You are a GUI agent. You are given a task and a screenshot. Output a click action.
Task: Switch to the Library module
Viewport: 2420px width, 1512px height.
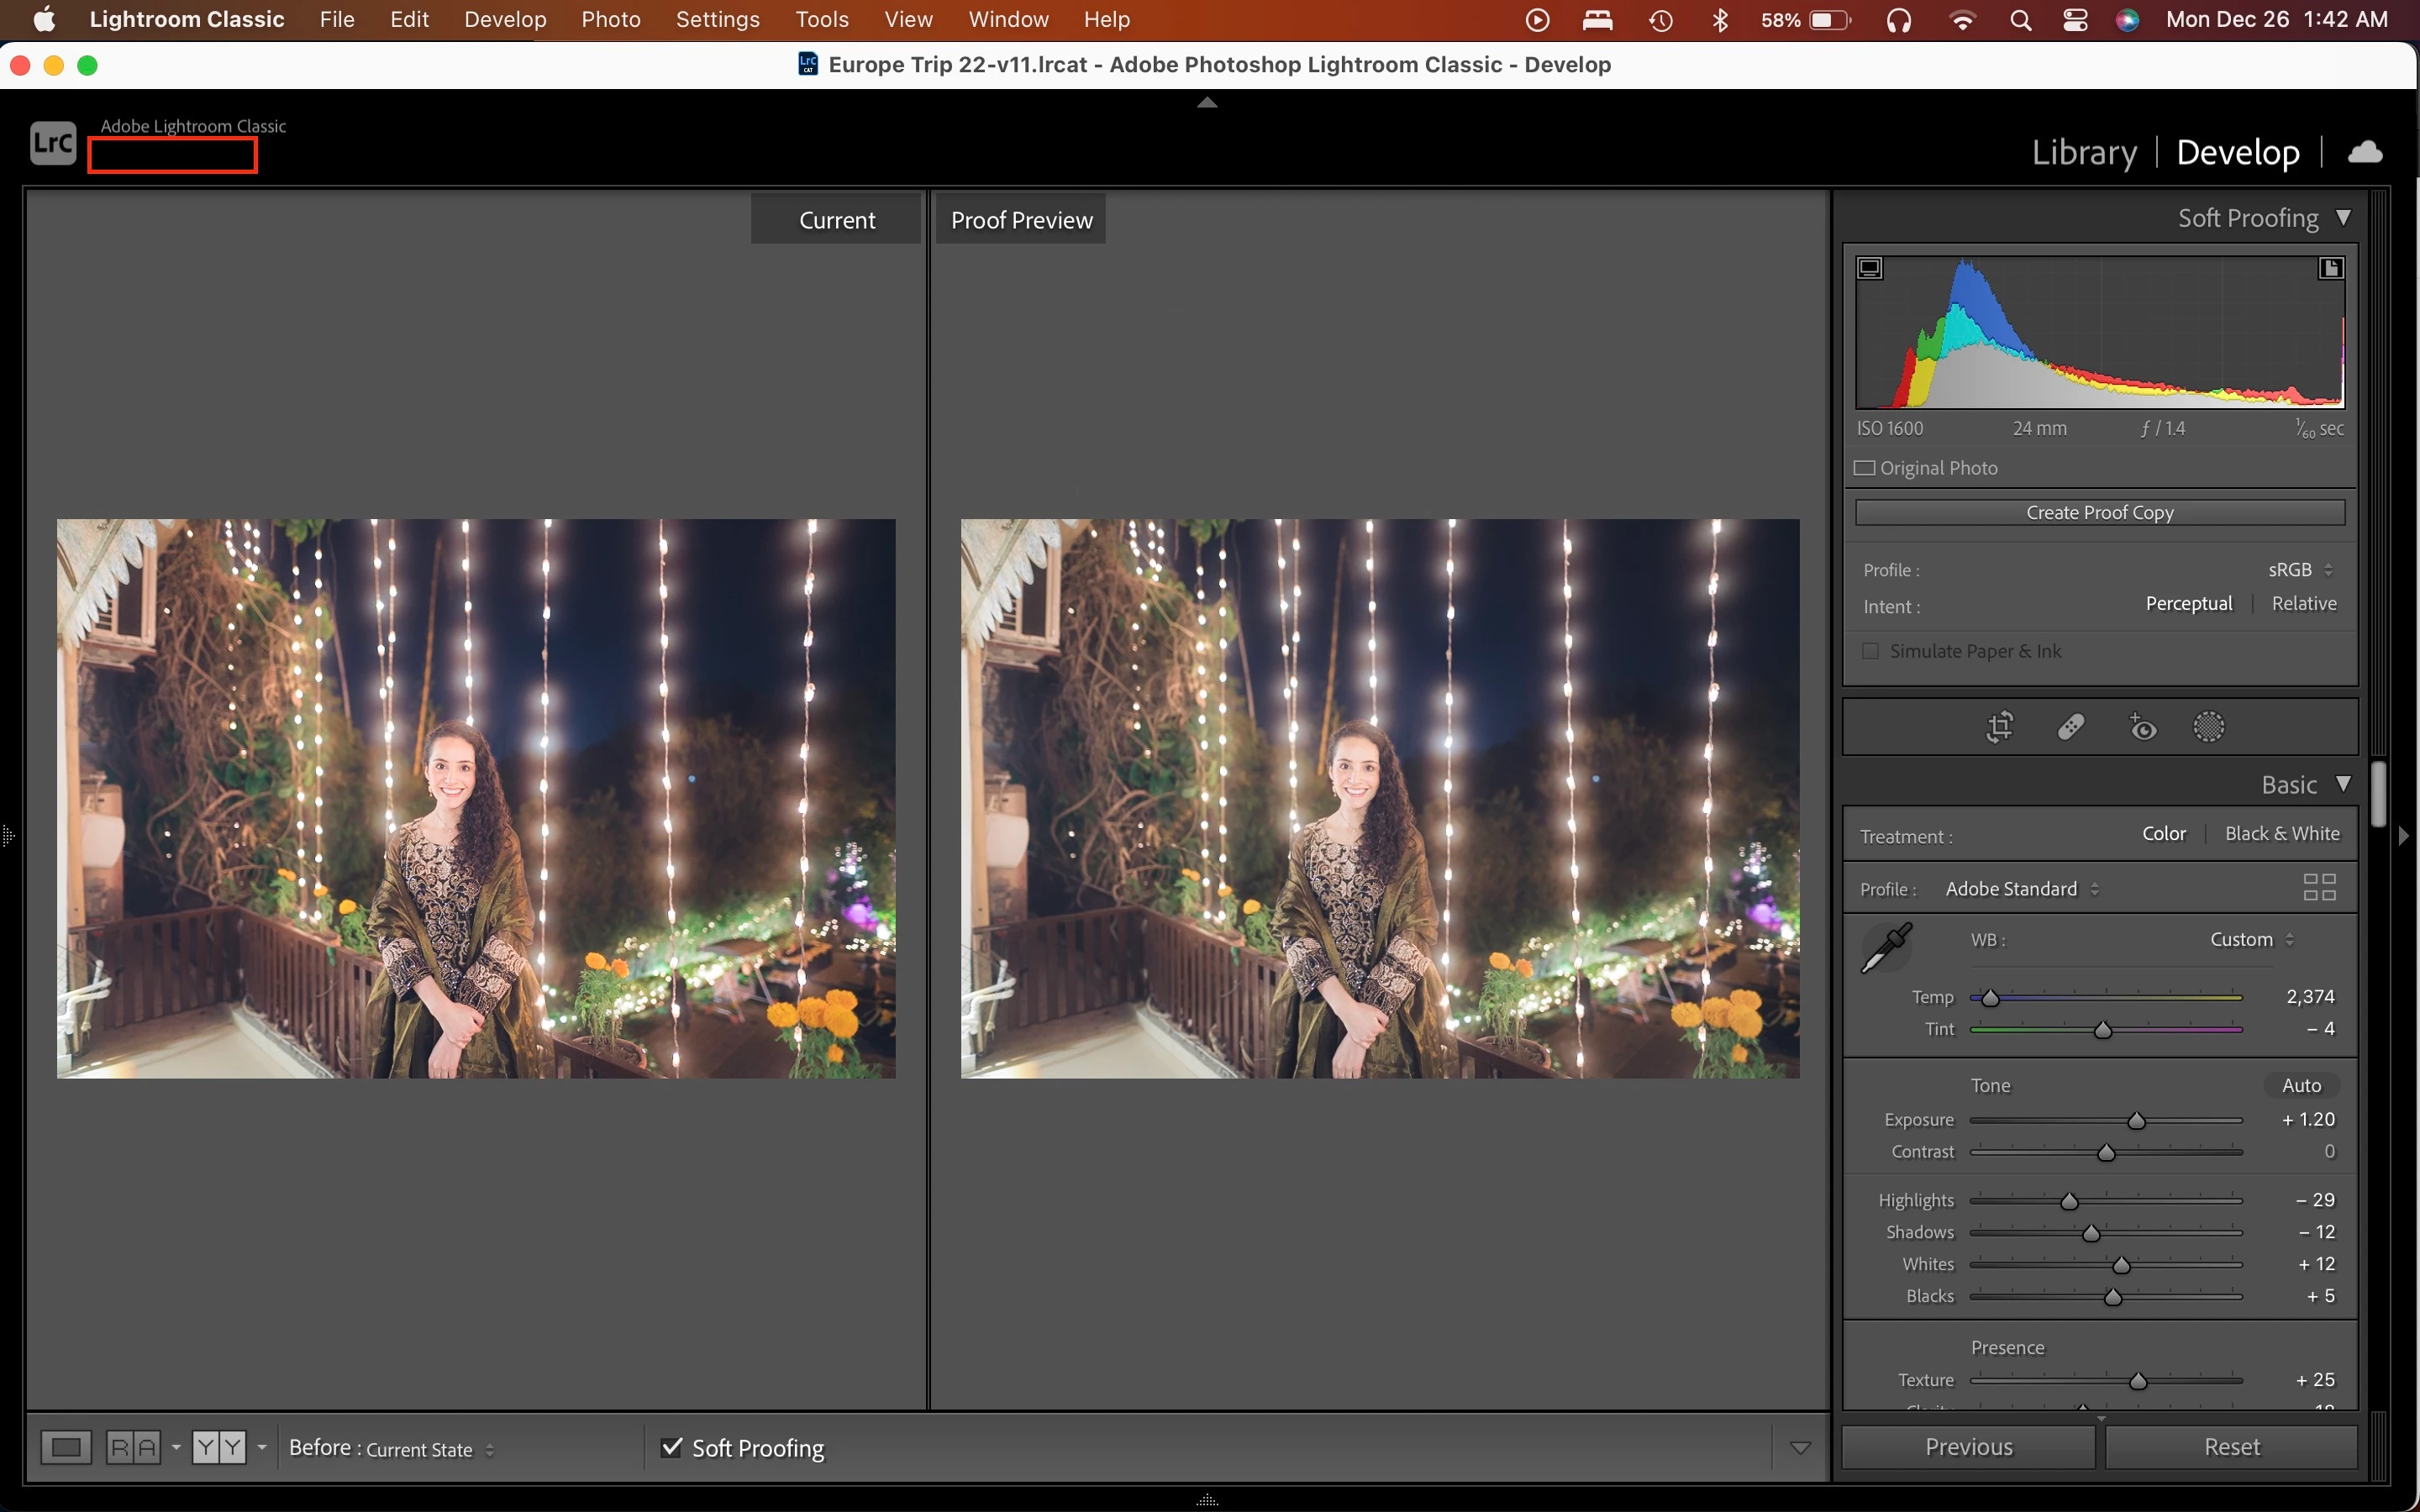[x=2084, y=152]
